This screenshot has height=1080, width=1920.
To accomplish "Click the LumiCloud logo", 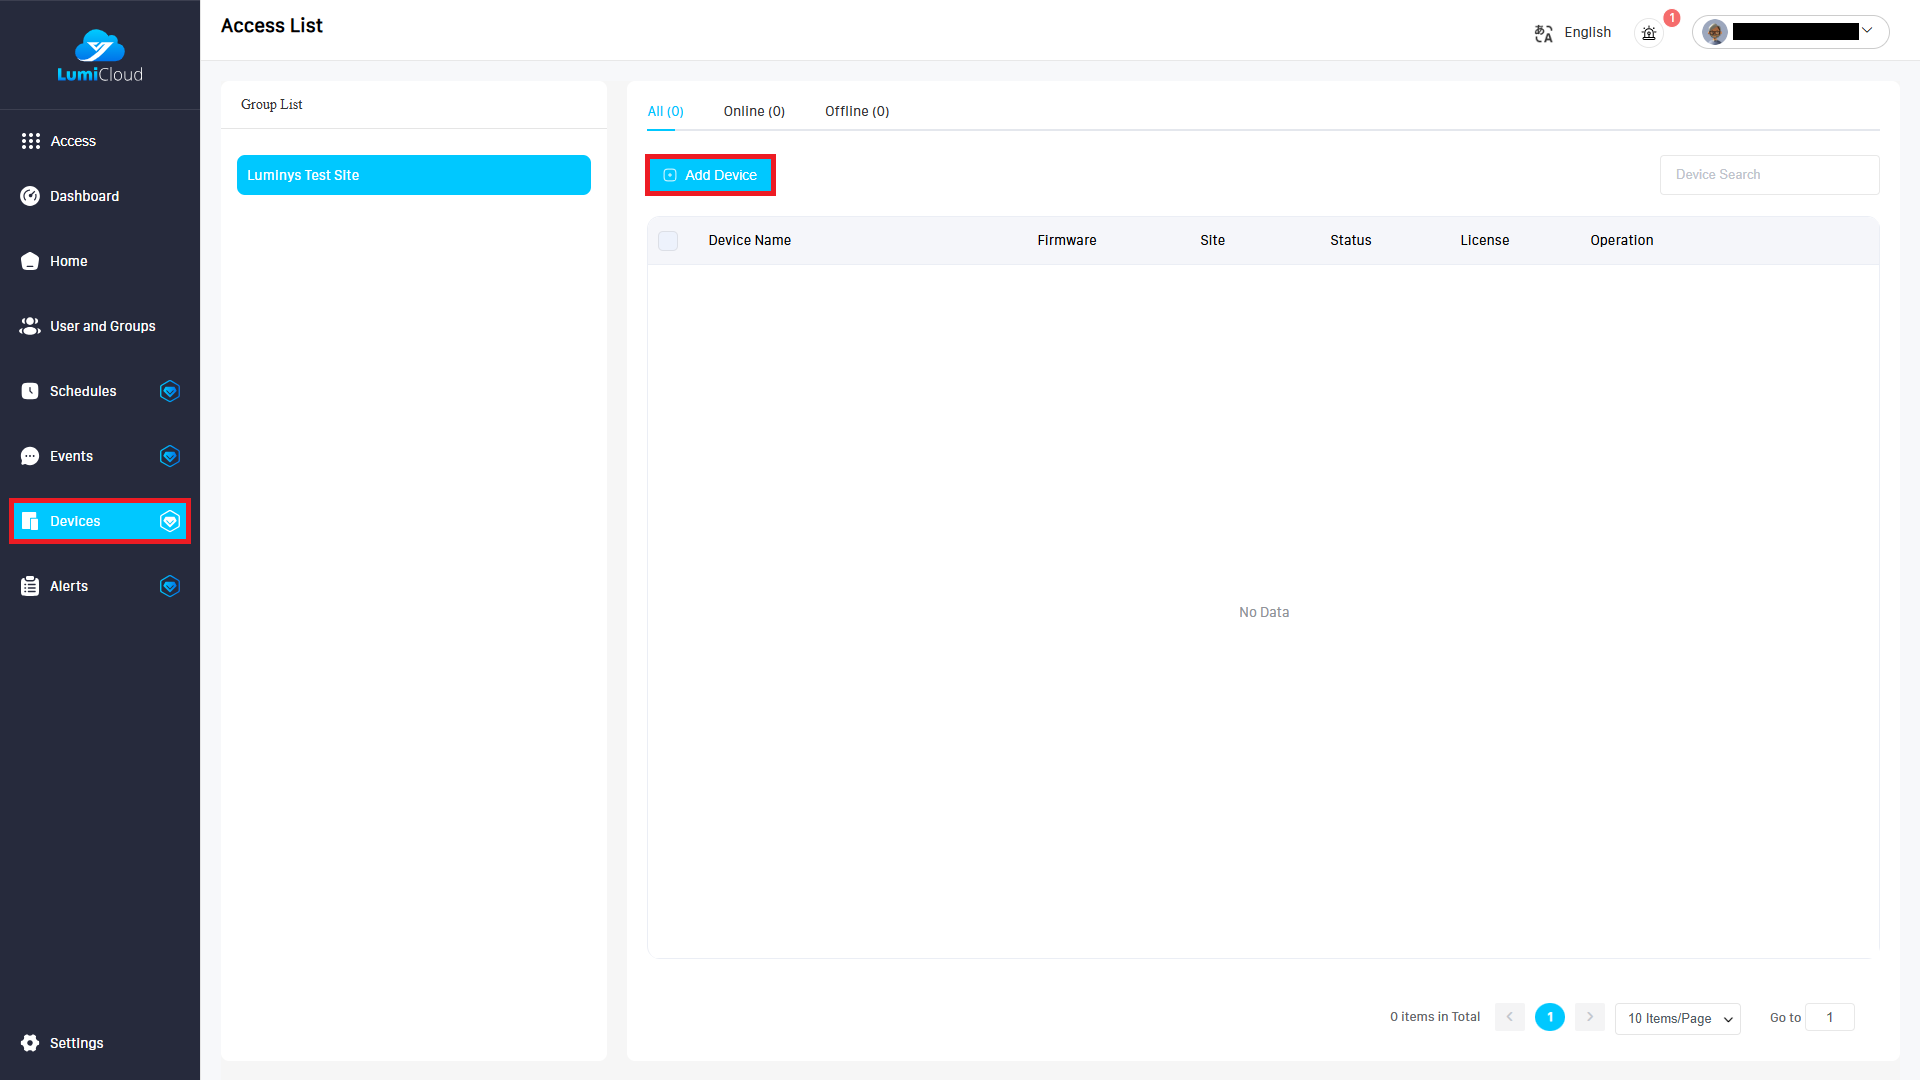I will [x=100, y=57].
